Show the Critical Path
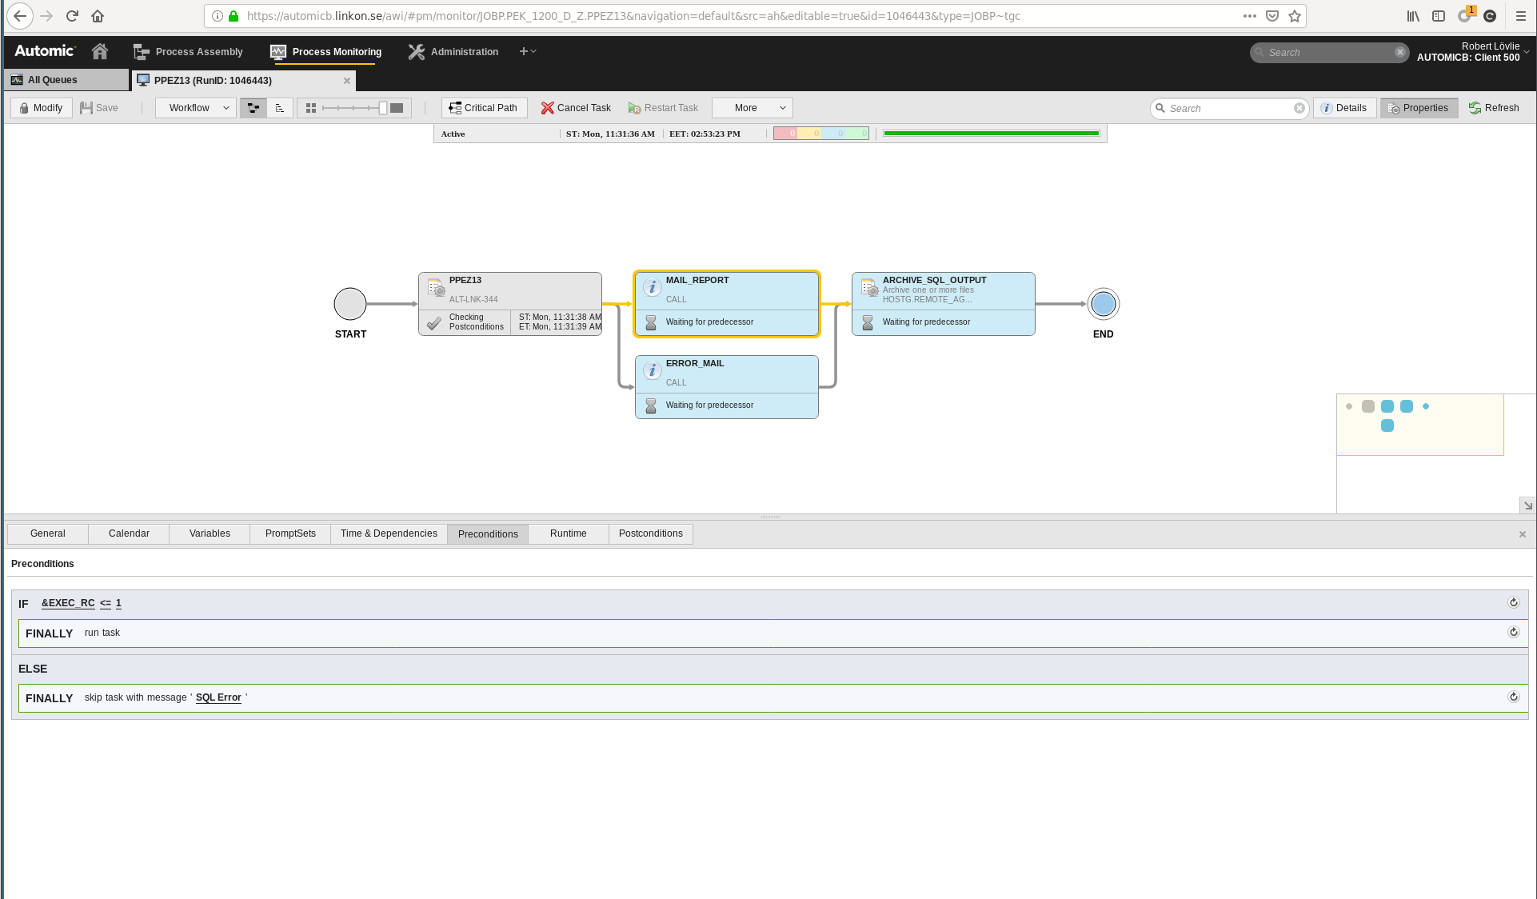The image size is (1537, 899). coord(484,108)
